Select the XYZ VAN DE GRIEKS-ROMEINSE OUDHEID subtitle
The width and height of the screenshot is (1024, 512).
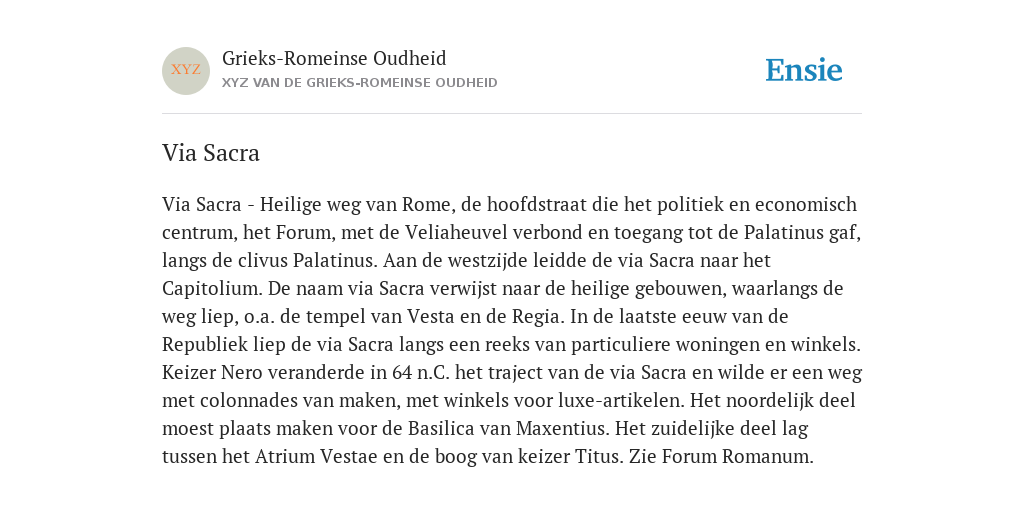pyautogui.click(x=360, y=83)
